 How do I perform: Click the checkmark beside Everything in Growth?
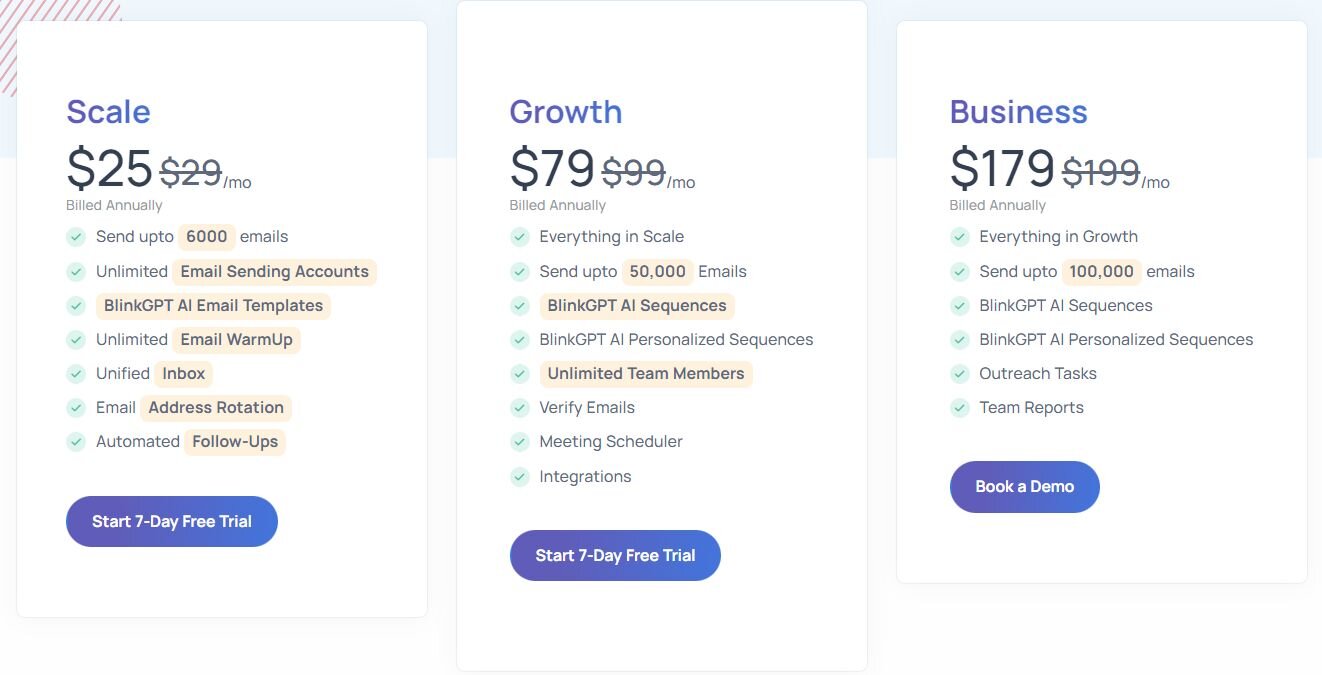pyautogui.click(x=959, y=237)
